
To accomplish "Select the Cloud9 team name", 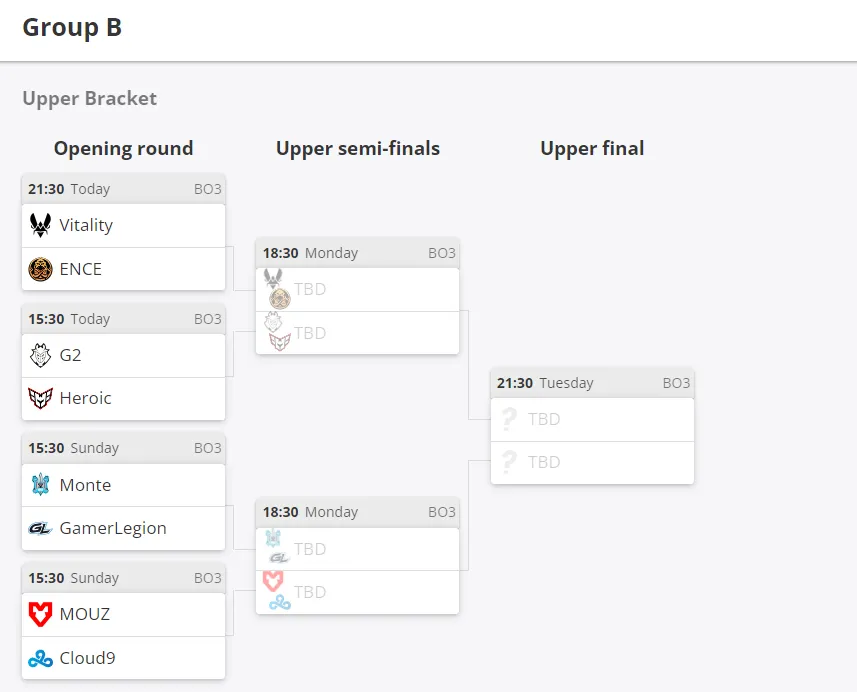I will pos(87,658).
